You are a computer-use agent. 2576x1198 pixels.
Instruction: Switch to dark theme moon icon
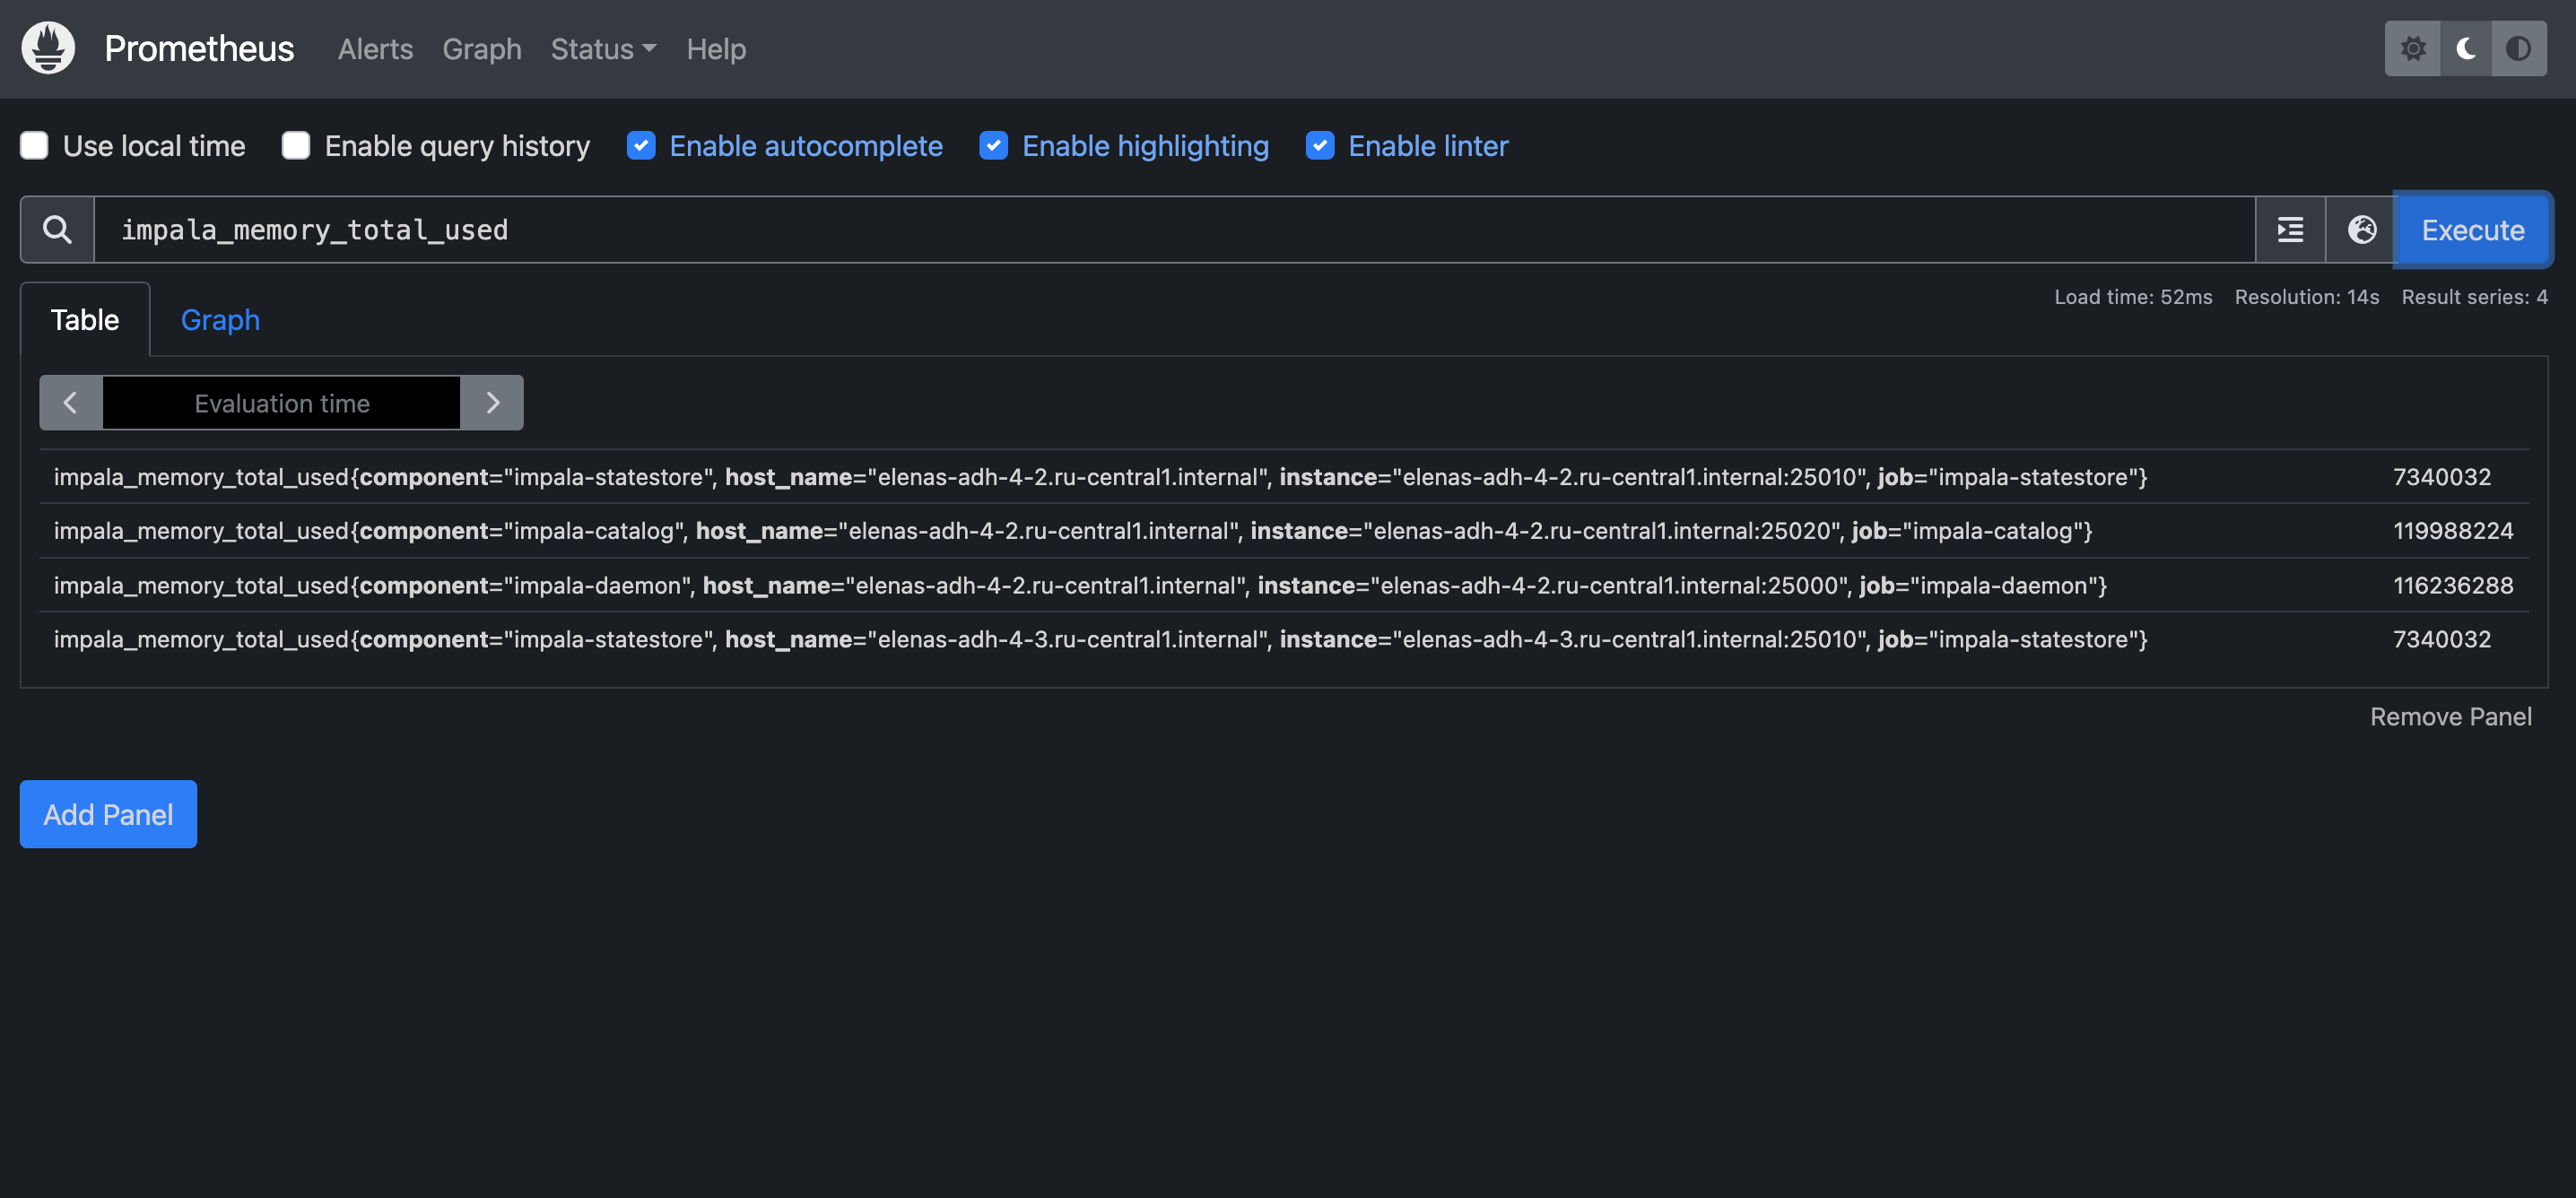click(x=2466, y=48)
